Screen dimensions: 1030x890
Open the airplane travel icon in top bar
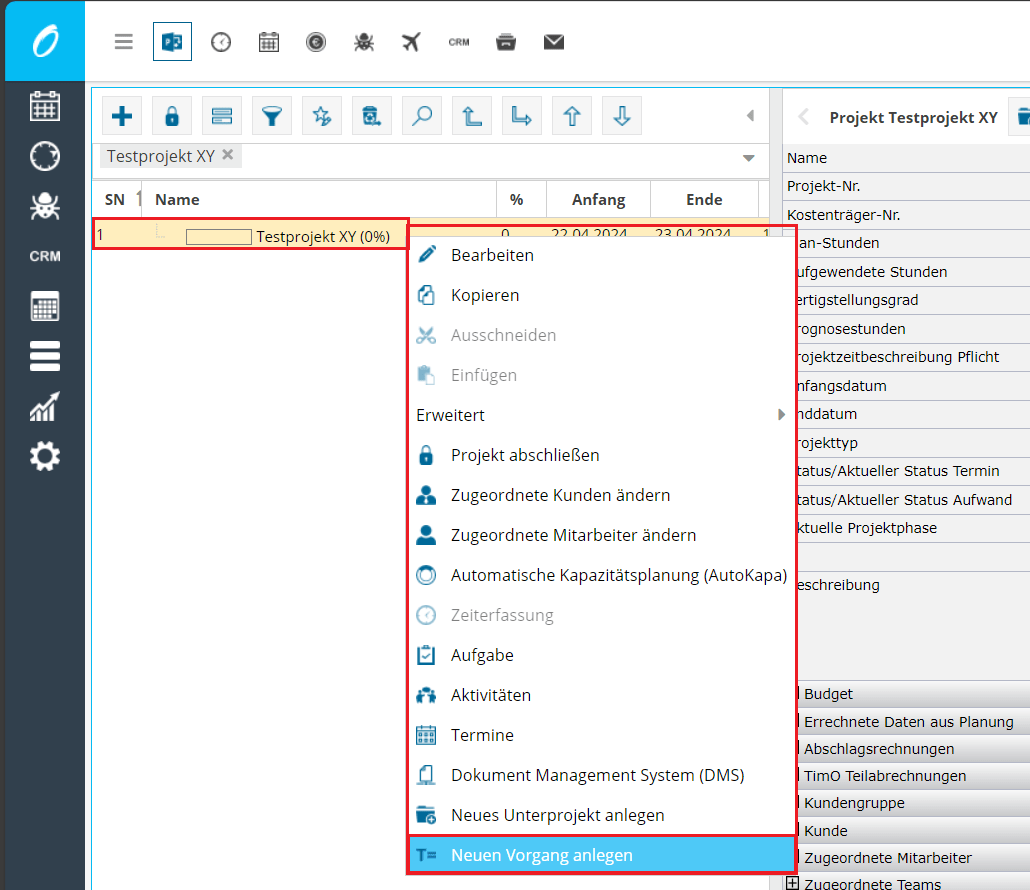(411, 42)
